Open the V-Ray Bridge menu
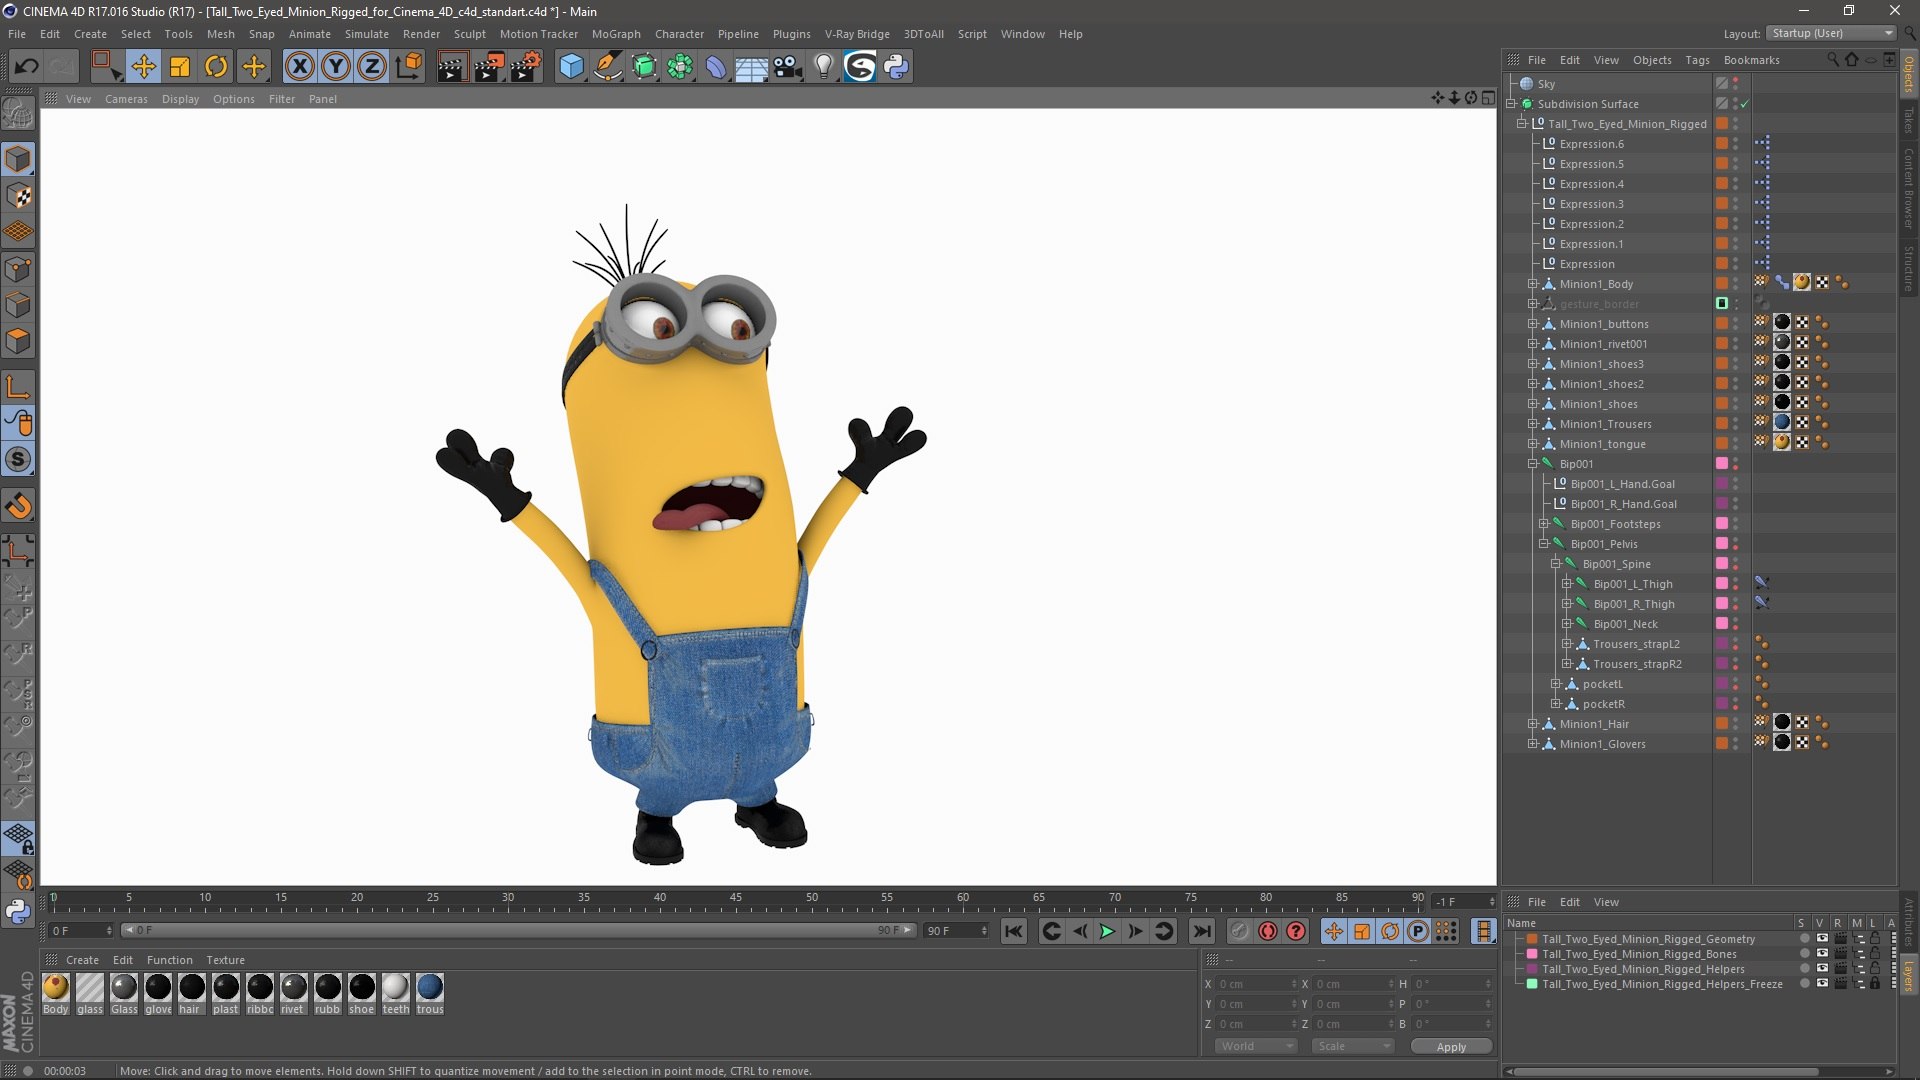This screenshot has height=1080, width=1920. pos(857,34)
